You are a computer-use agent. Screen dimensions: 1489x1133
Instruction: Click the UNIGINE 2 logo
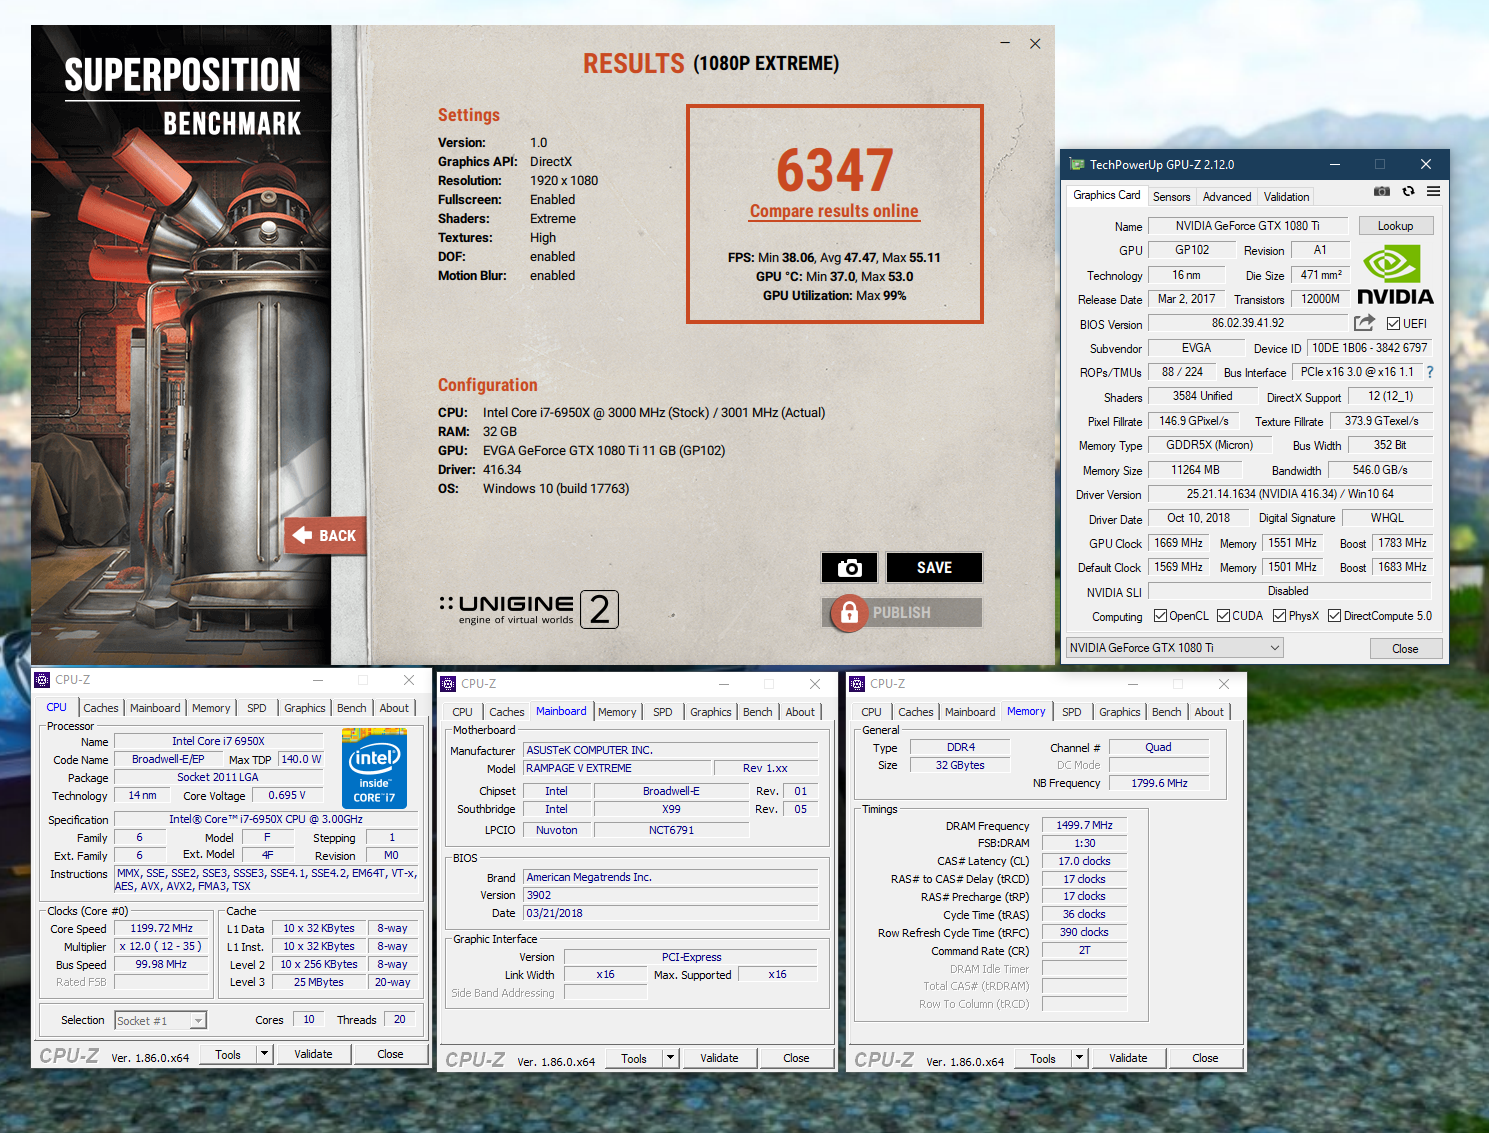(x=529, y=609)
